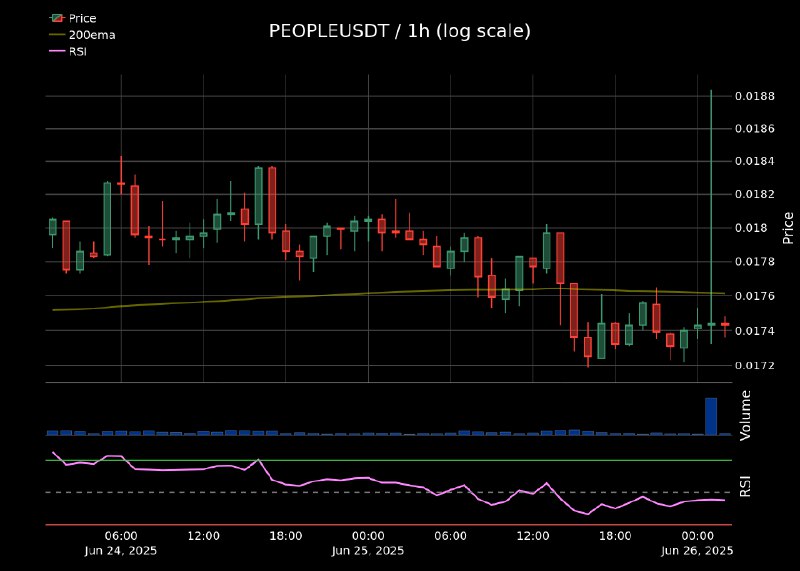Click the vertical 'RSI' axis title
This screenshot has width=800, height=571.
[745, 486]
